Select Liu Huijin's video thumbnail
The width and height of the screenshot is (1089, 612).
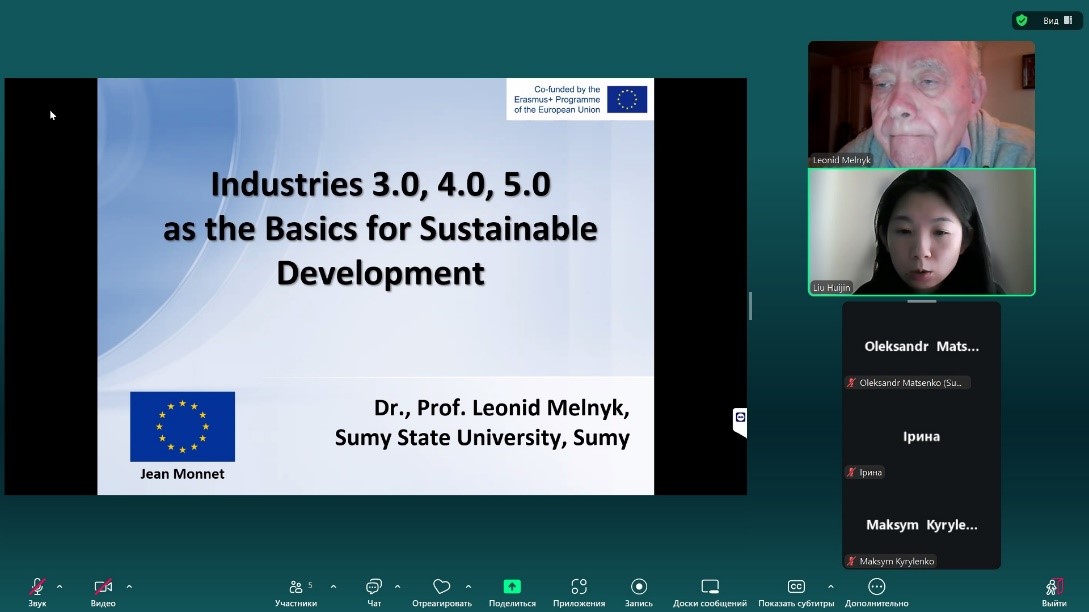coord(921,232)
